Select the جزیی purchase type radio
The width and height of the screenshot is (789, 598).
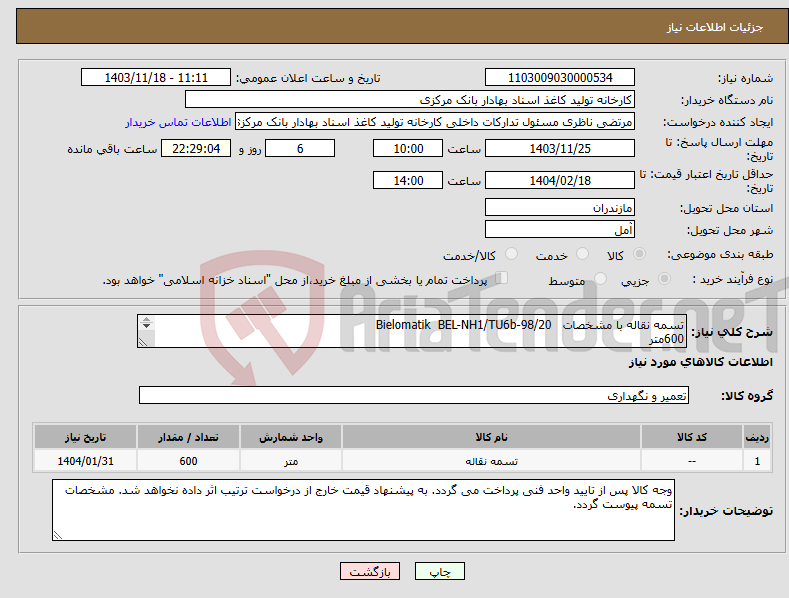(664, 278)
